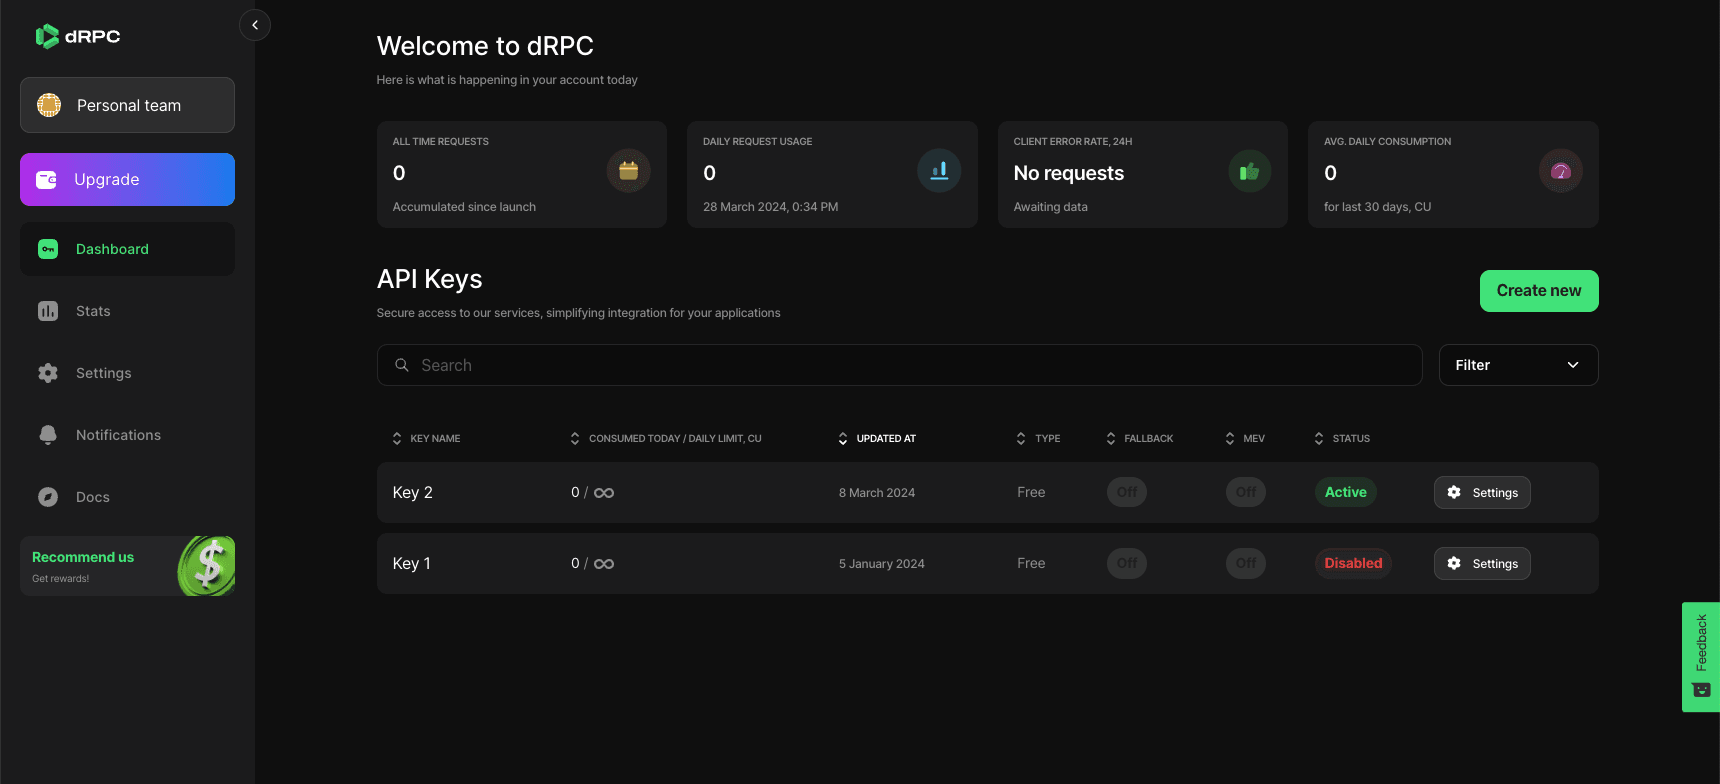Screen dimensions: 1720x784
Task: Toggle MEV switch for Key 2
Action: pyautogui.click(x=1245, y=492)
